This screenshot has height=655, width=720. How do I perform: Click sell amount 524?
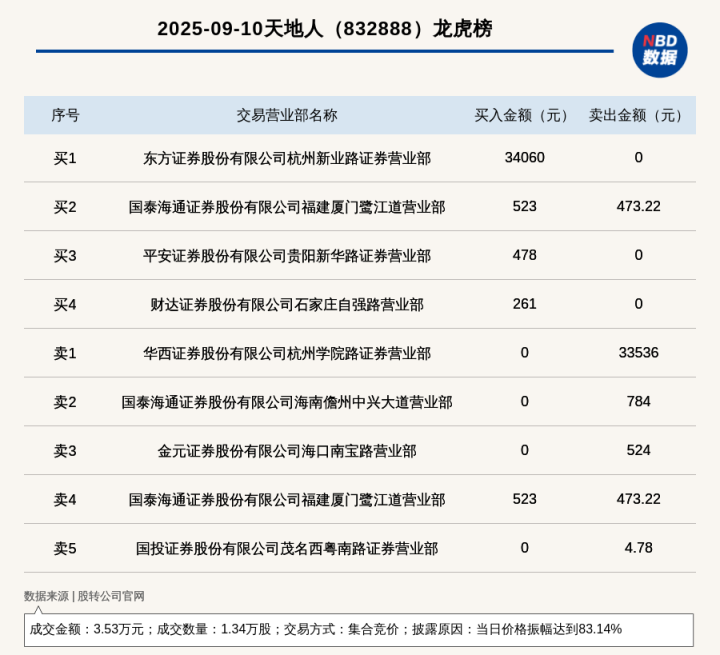639,450
